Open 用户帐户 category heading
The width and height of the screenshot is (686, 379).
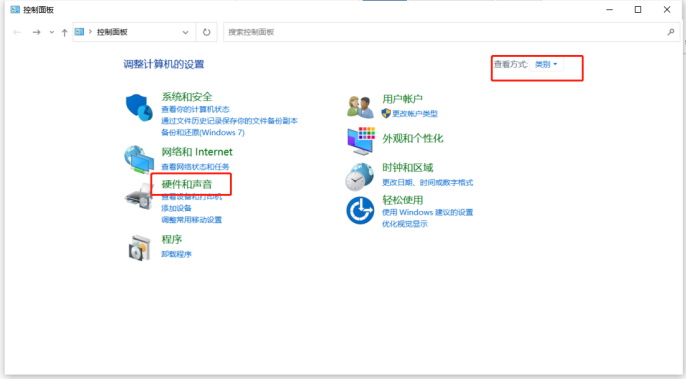[x=402, y=99]
